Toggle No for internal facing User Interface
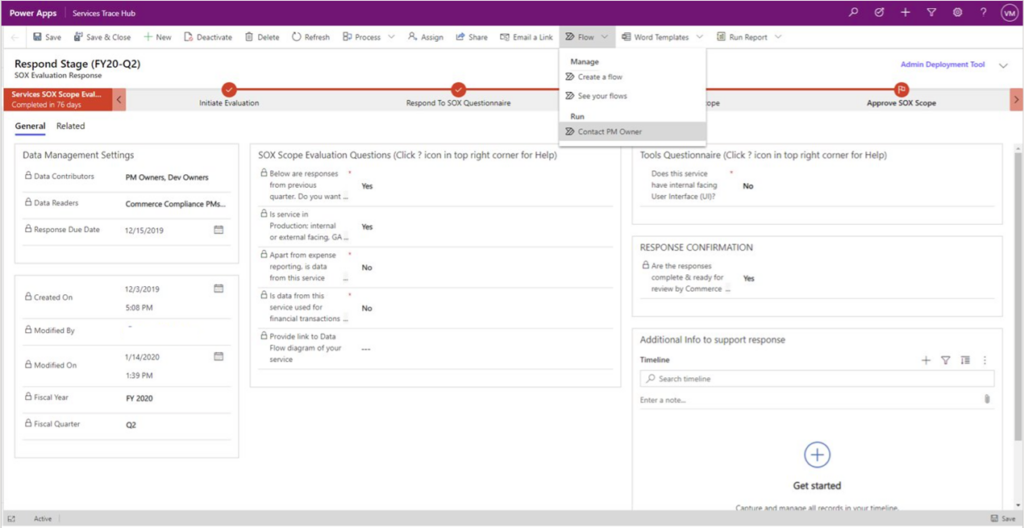The height and width of the screenshot is (528, 1024). point(748,186)
